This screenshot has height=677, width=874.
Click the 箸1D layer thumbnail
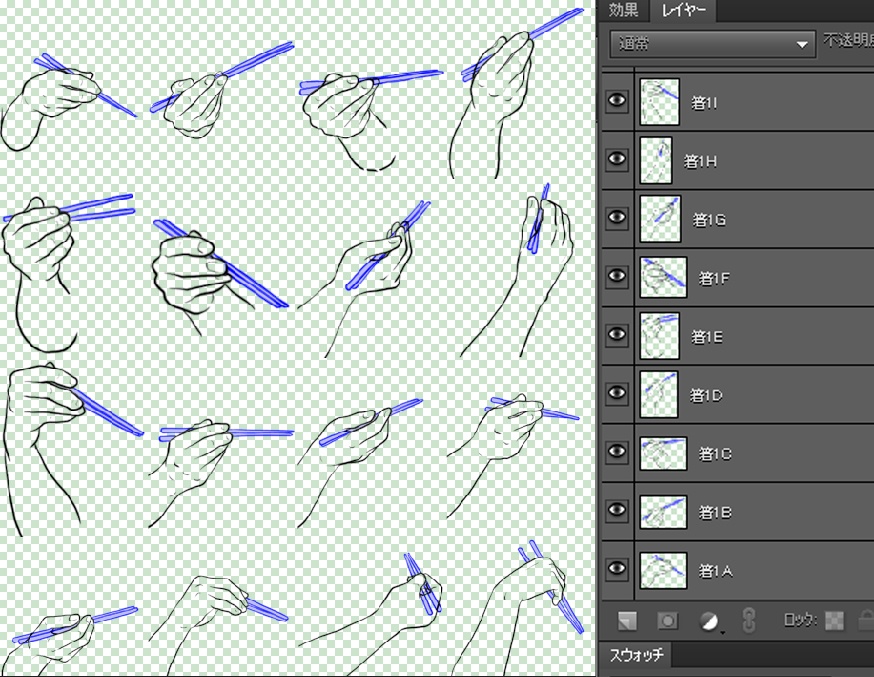click(x=659, y=394)
